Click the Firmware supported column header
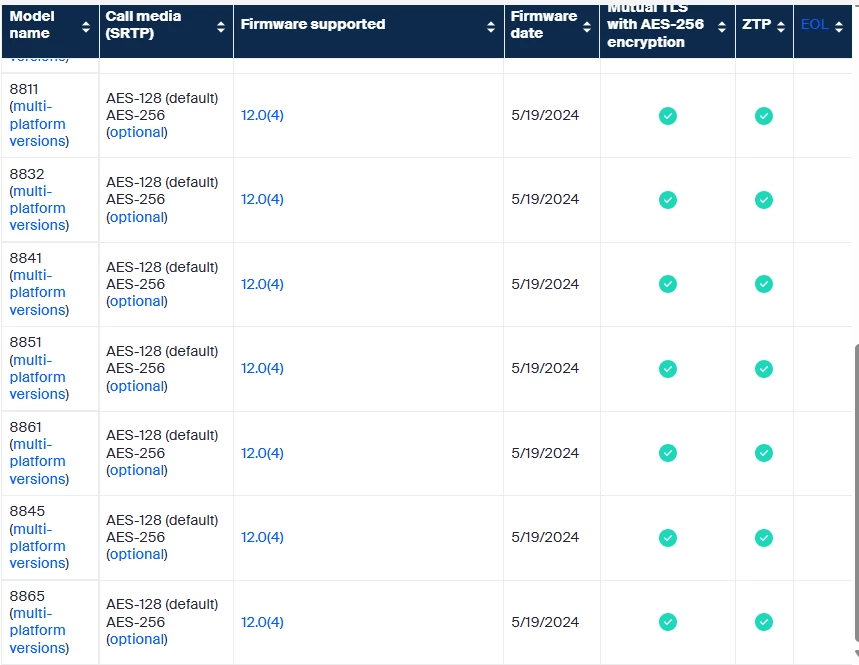Image resolution: width=859 pixels, height=665 pixels. [x=369, y=31]
